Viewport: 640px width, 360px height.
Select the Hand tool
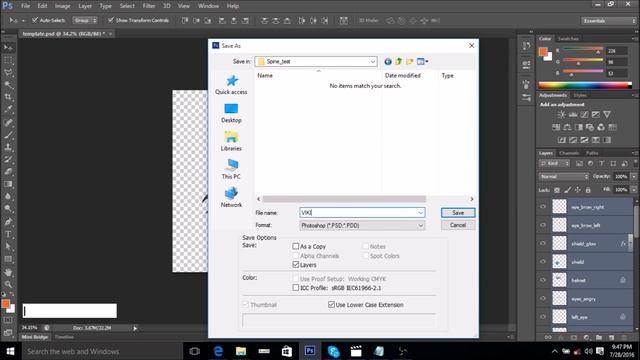(8, 272)
